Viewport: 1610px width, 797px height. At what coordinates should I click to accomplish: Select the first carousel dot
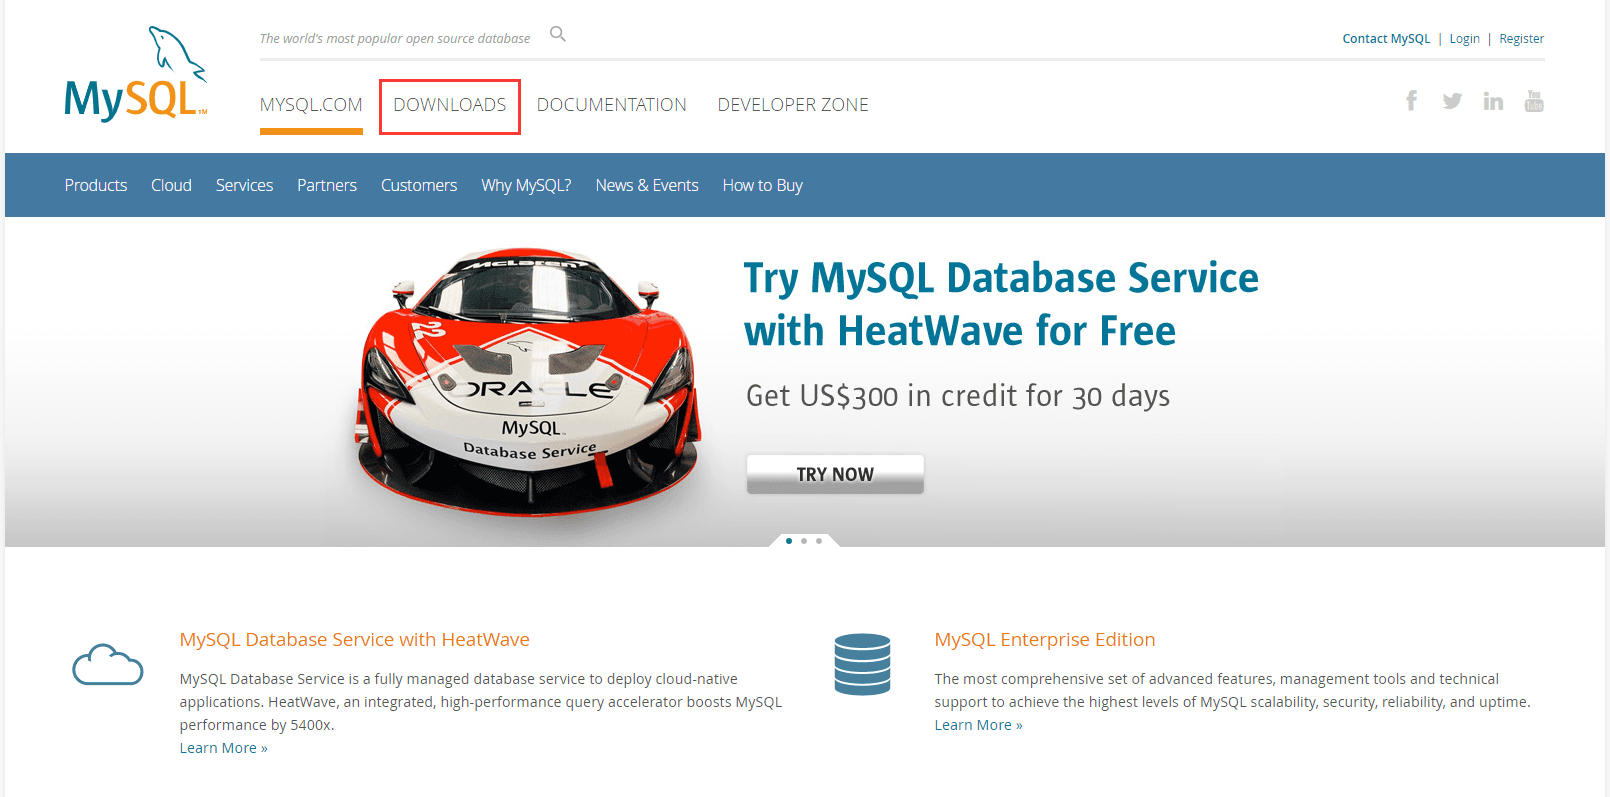pyautogui.click(x=789, y=541)
